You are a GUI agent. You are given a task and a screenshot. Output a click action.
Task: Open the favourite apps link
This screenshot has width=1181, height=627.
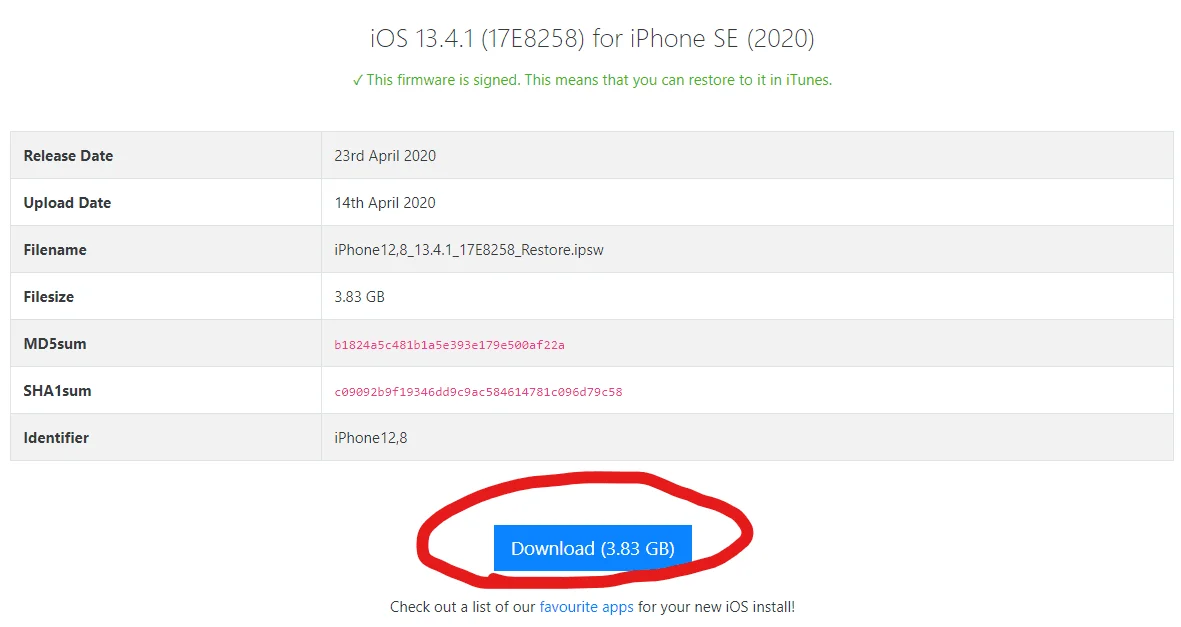586,607
